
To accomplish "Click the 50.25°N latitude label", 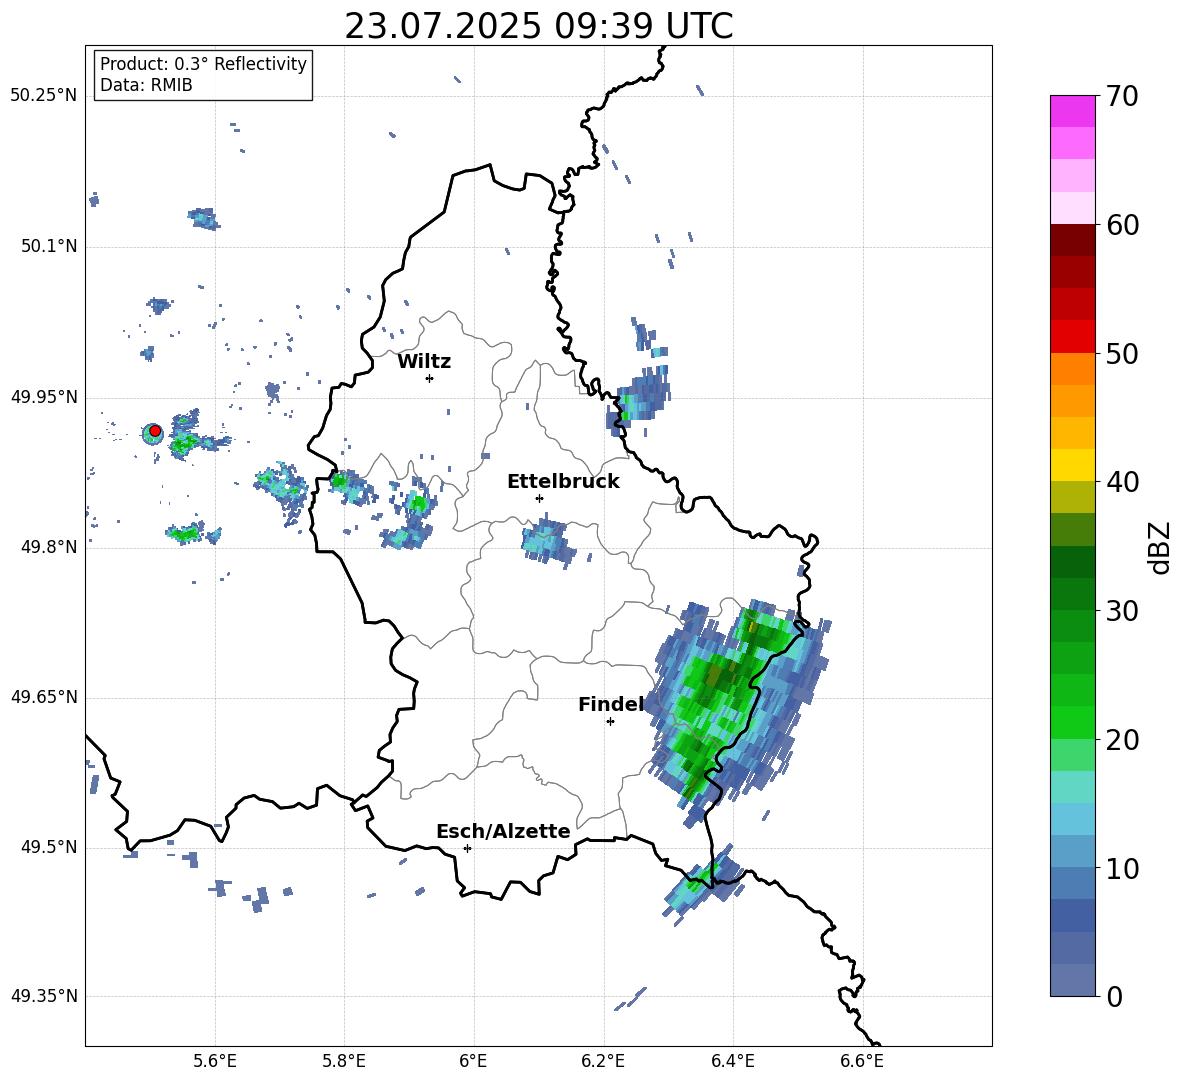I will pyautogui.click(x=44, y=96).
